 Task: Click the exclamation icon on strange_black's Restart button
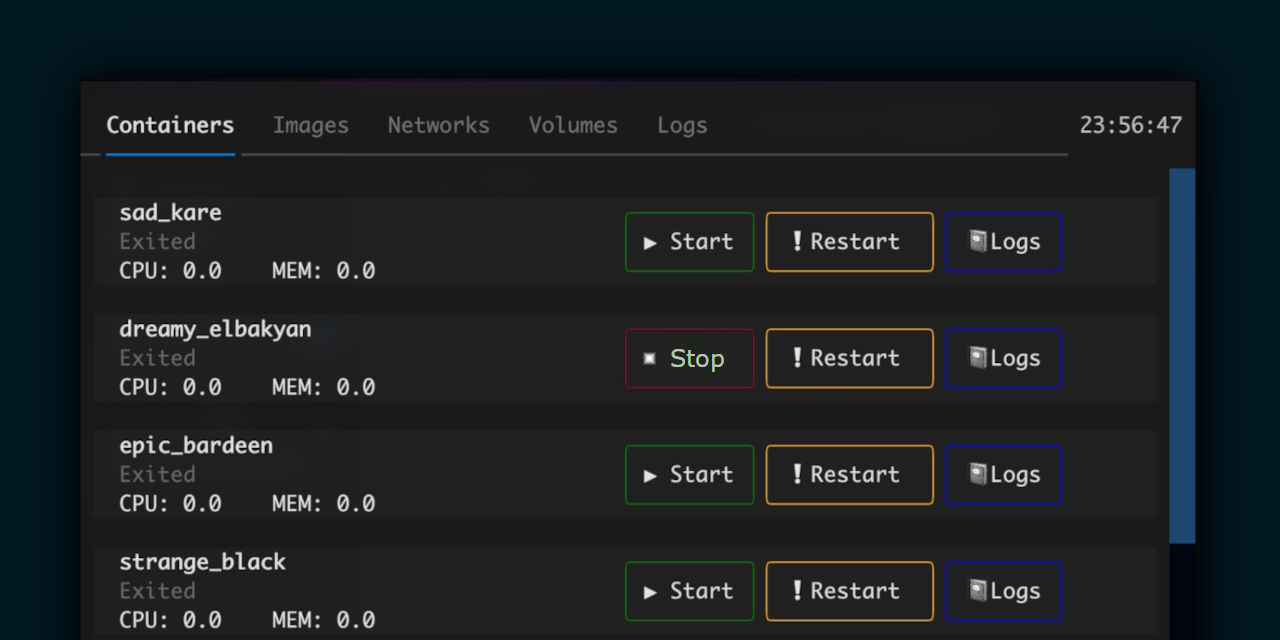pos(797,590)
